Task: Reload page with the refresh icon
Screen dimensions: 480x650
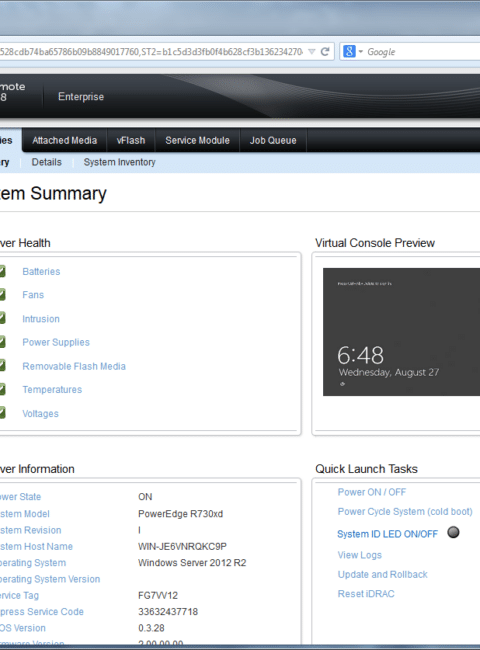Action: [x=325, y=51]
